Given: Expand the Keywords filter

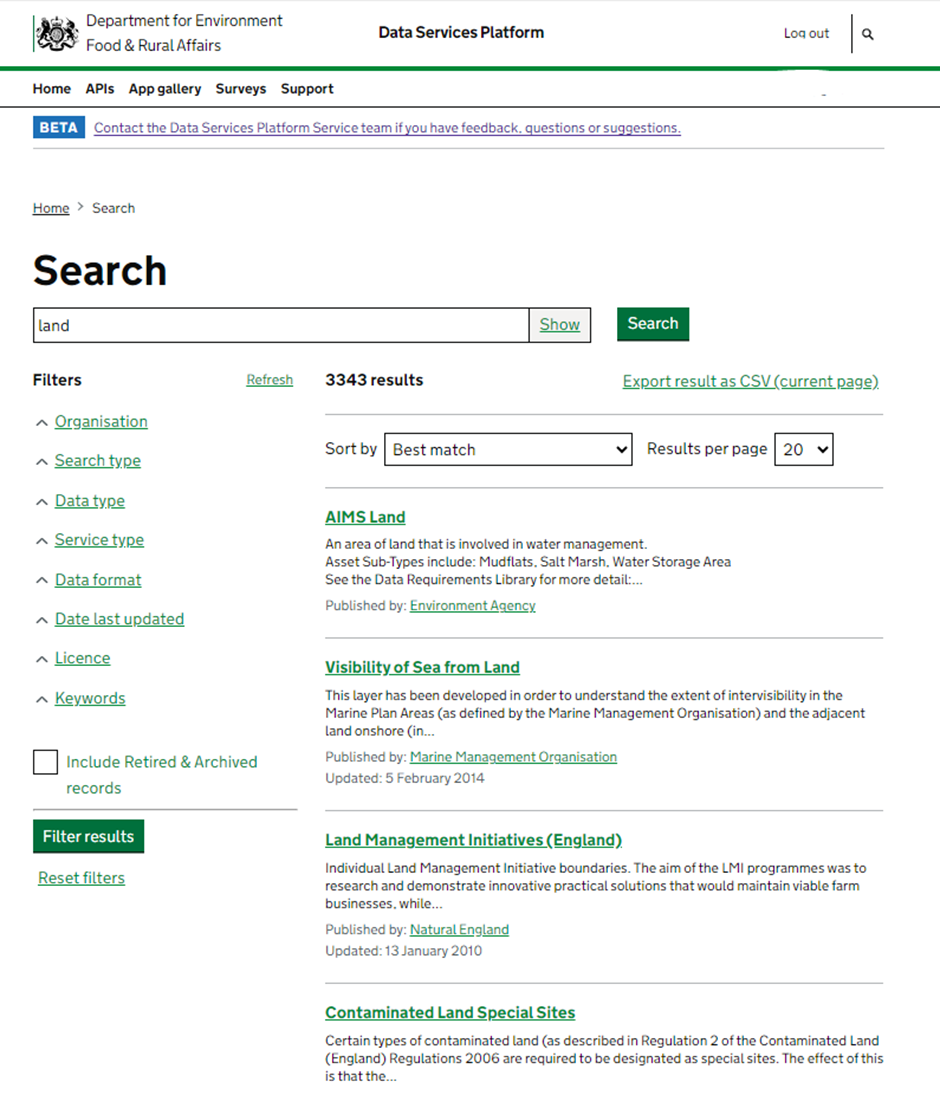Looking at the screenshot, I should 90,698.
